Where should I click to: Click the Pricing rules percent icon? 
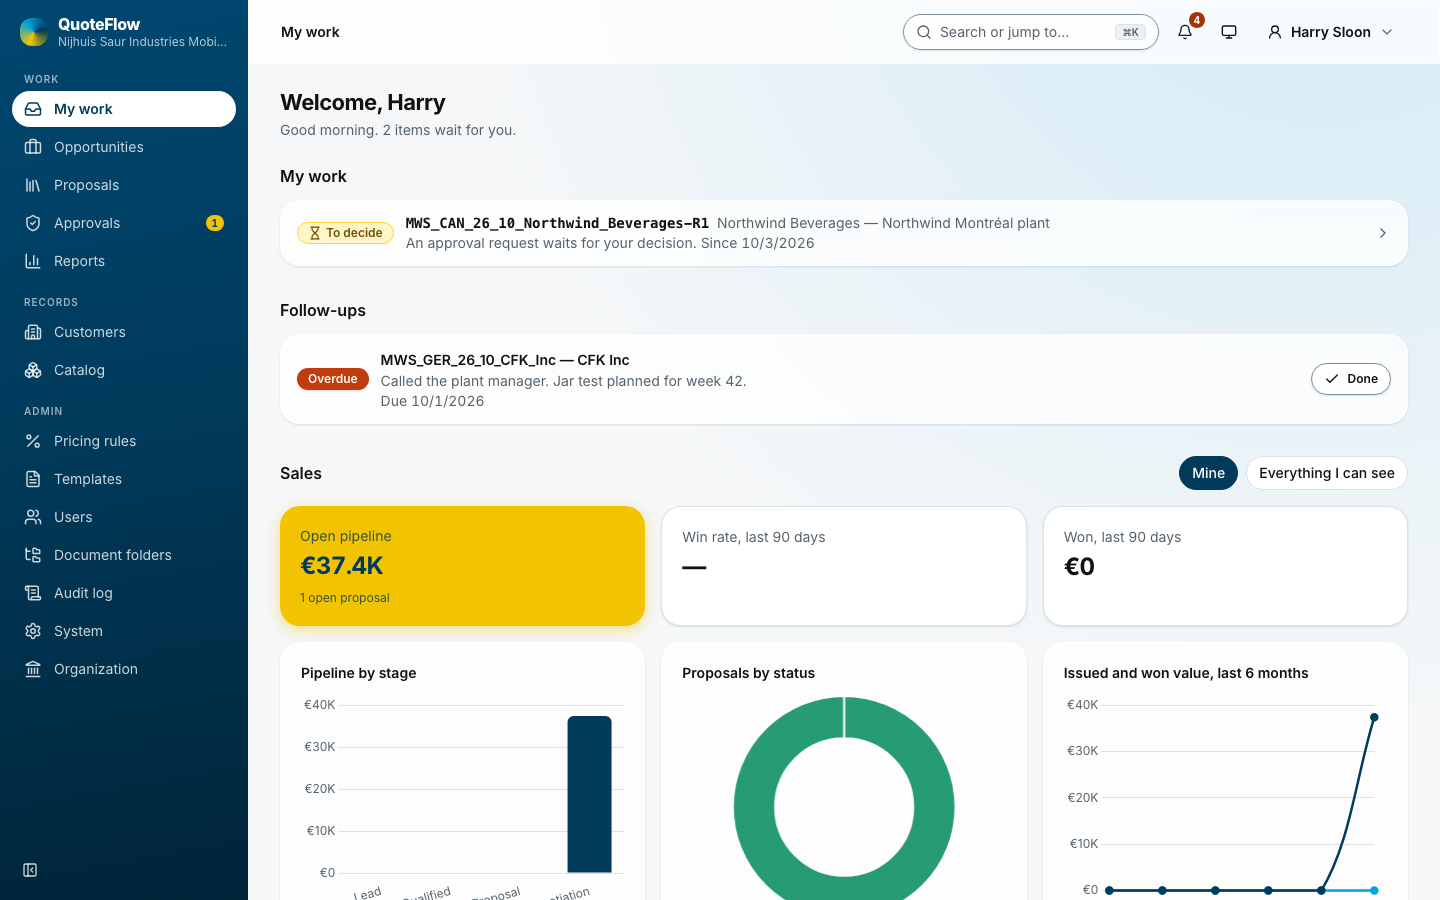(x=33, y=441)
